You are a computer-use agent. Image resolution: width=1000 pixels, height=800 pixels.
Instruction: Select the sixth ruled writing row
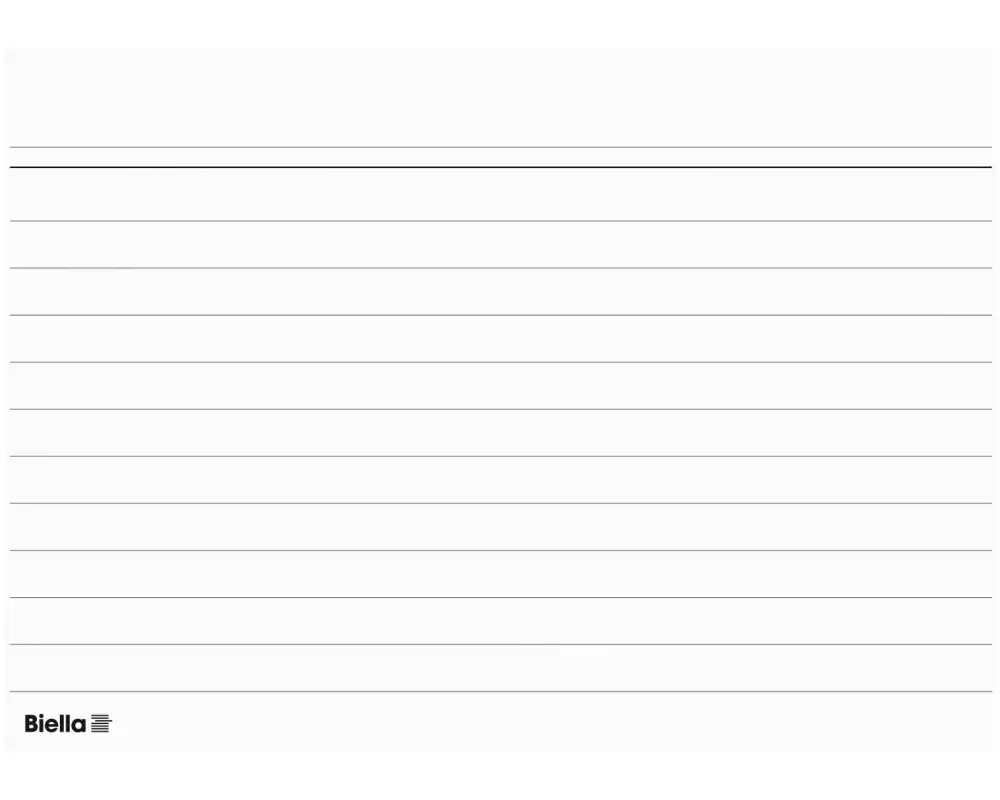(x=500, y=433)
